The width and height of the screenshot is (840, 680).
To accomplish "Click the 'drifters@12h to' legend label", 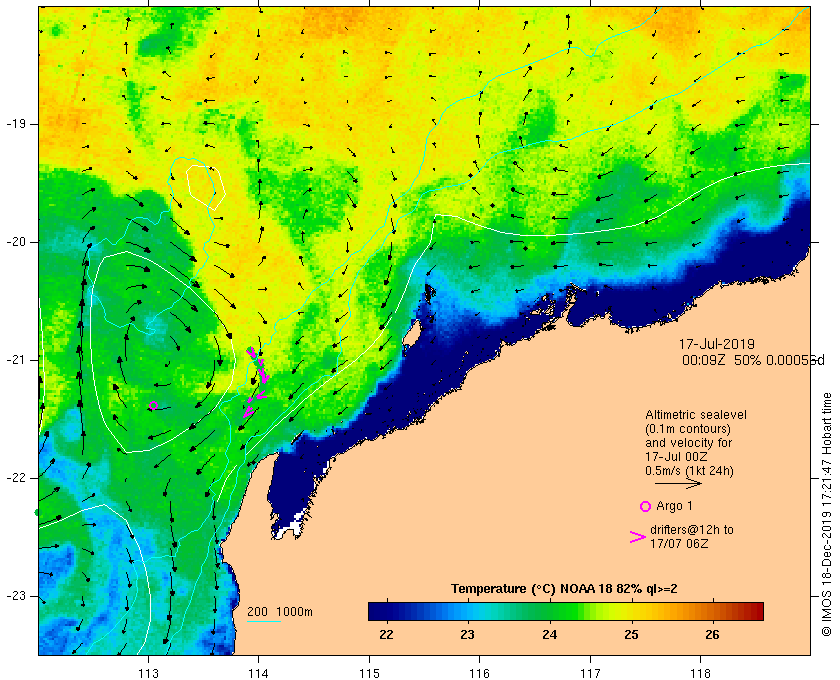I will (x=692, y=529).
